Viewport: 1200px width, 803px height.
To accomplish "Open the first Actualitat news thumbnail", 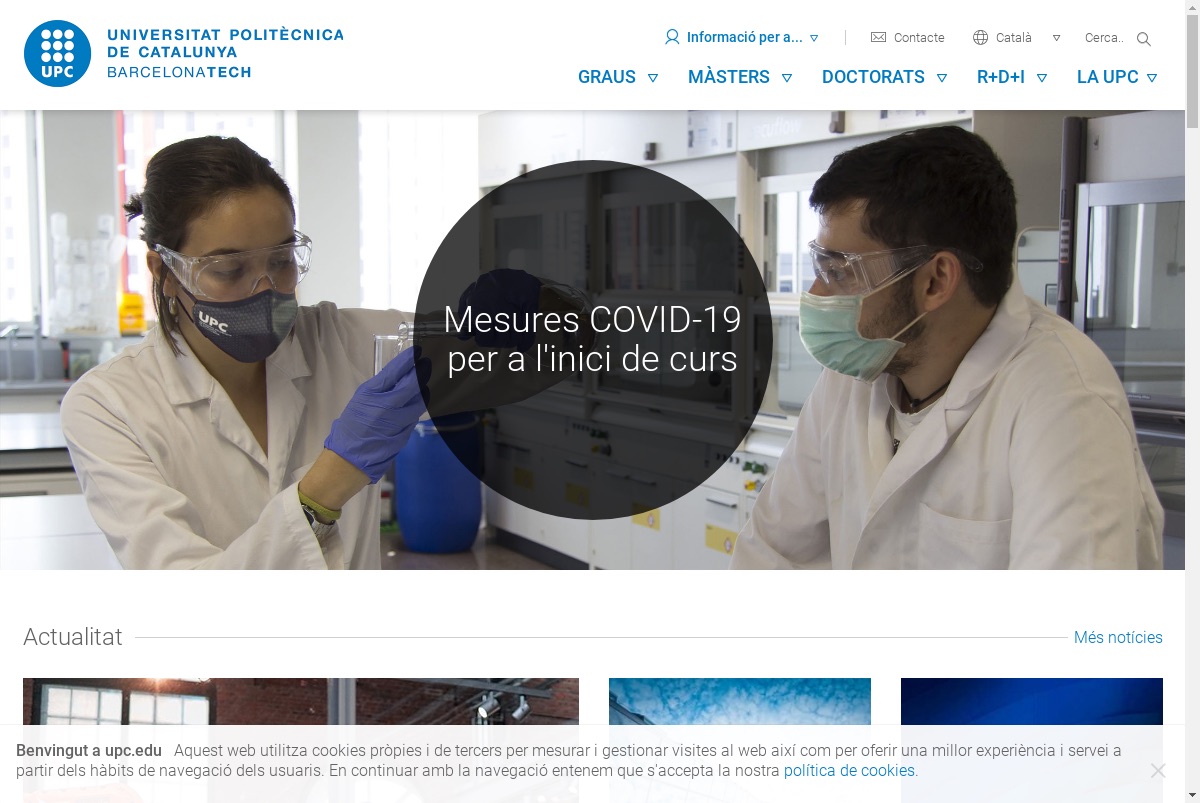I will [x=301, y=740].
